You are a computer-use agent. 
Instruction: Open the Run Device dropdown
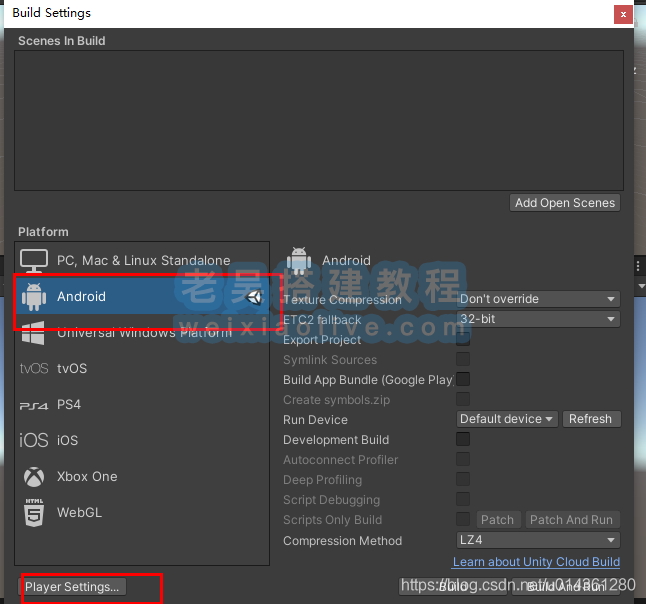tap(507, 419)
